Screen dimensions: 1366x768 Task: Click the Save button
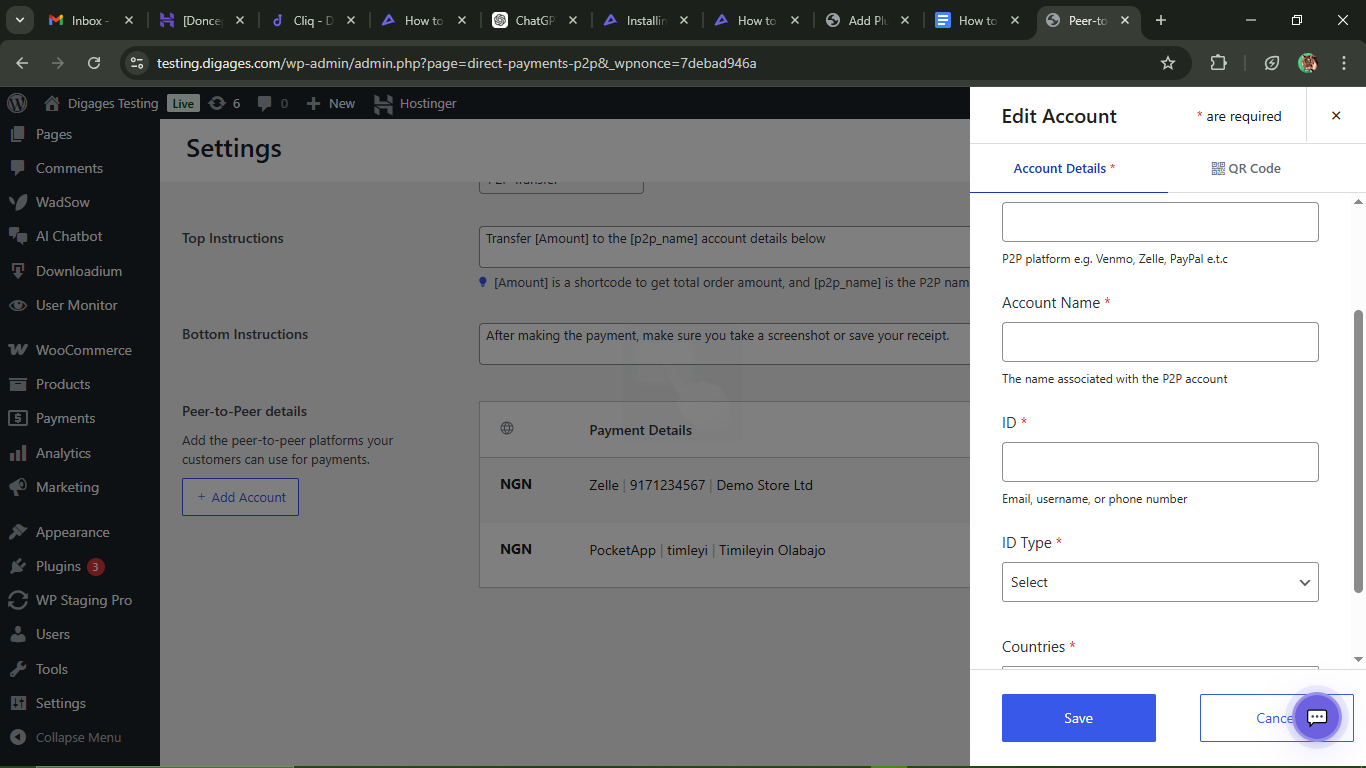1078,718
